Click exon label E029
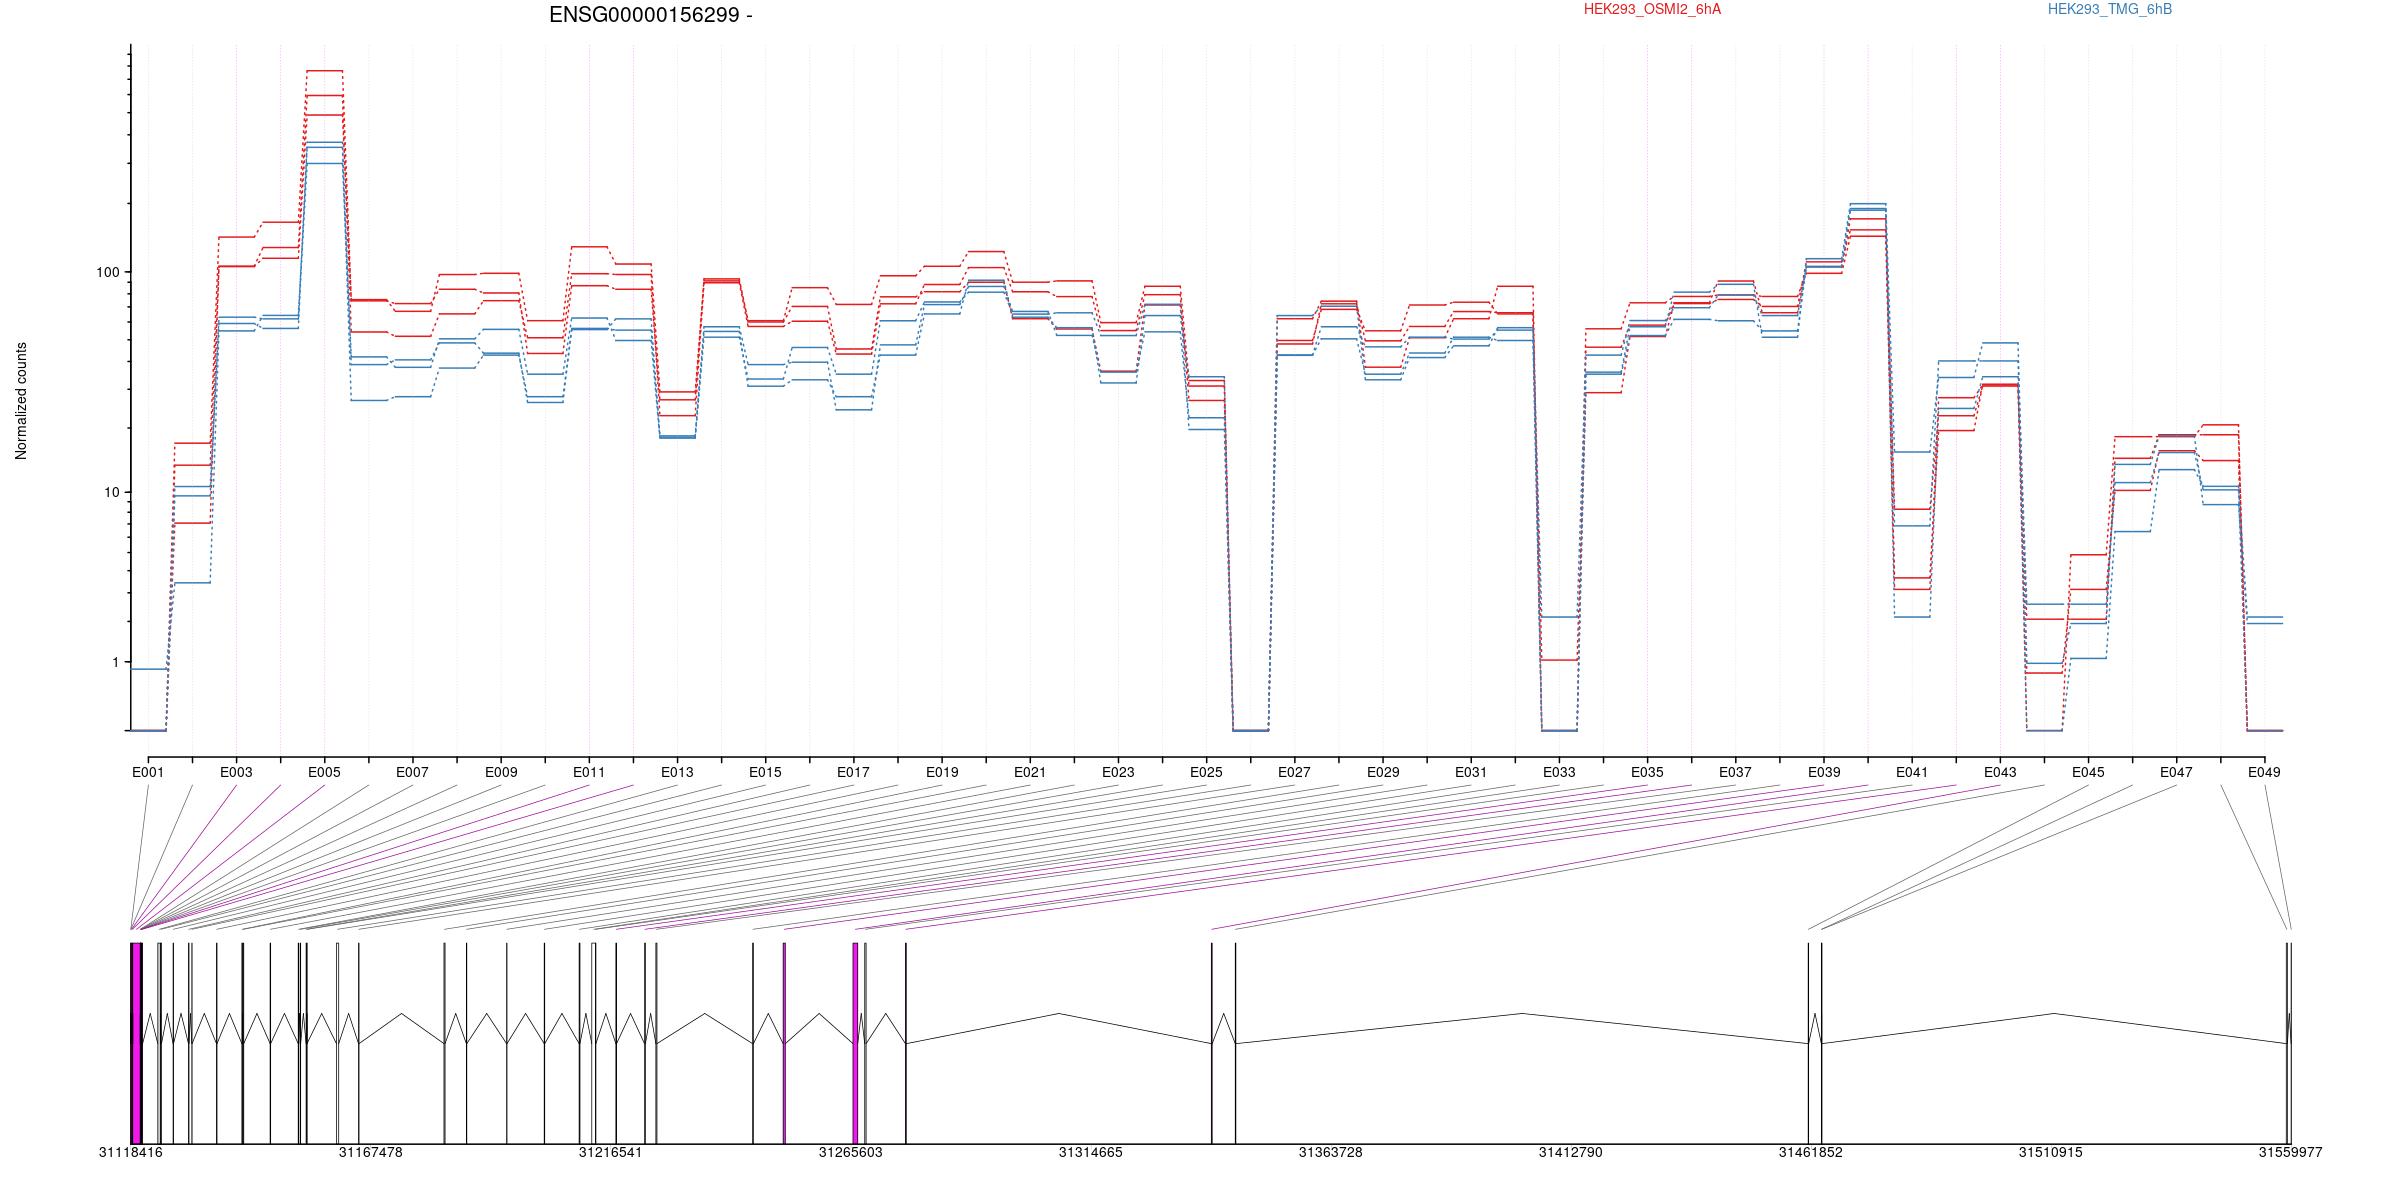The height and width of the screenshot is (1200, 2400). 1383,772
